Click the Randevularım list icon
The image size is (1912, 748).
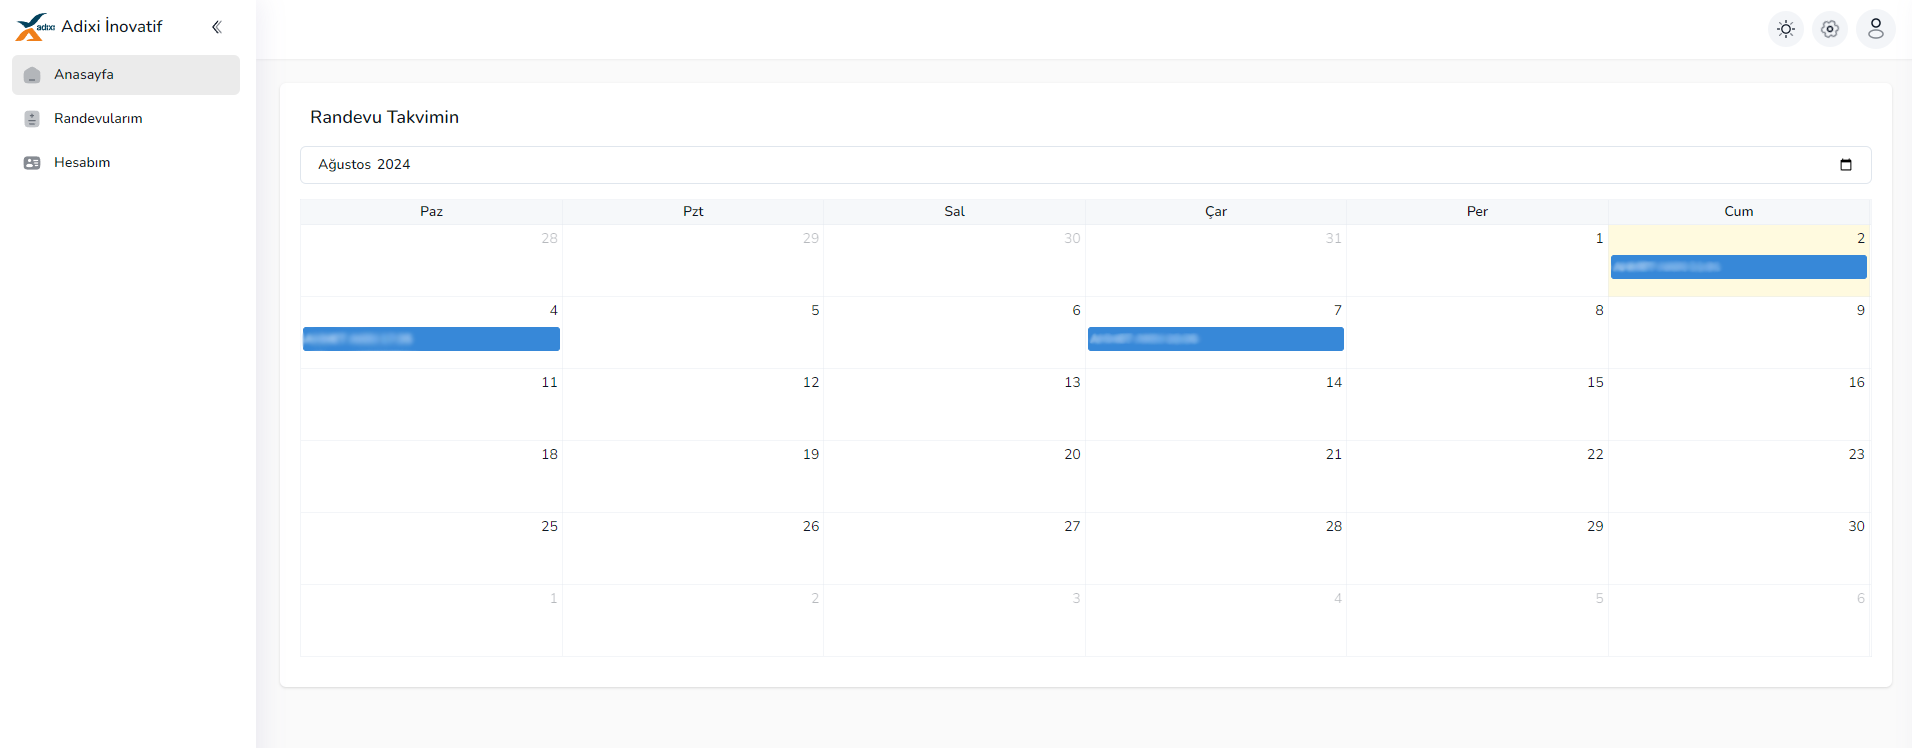pyautogui.click(x=32, y=119)
